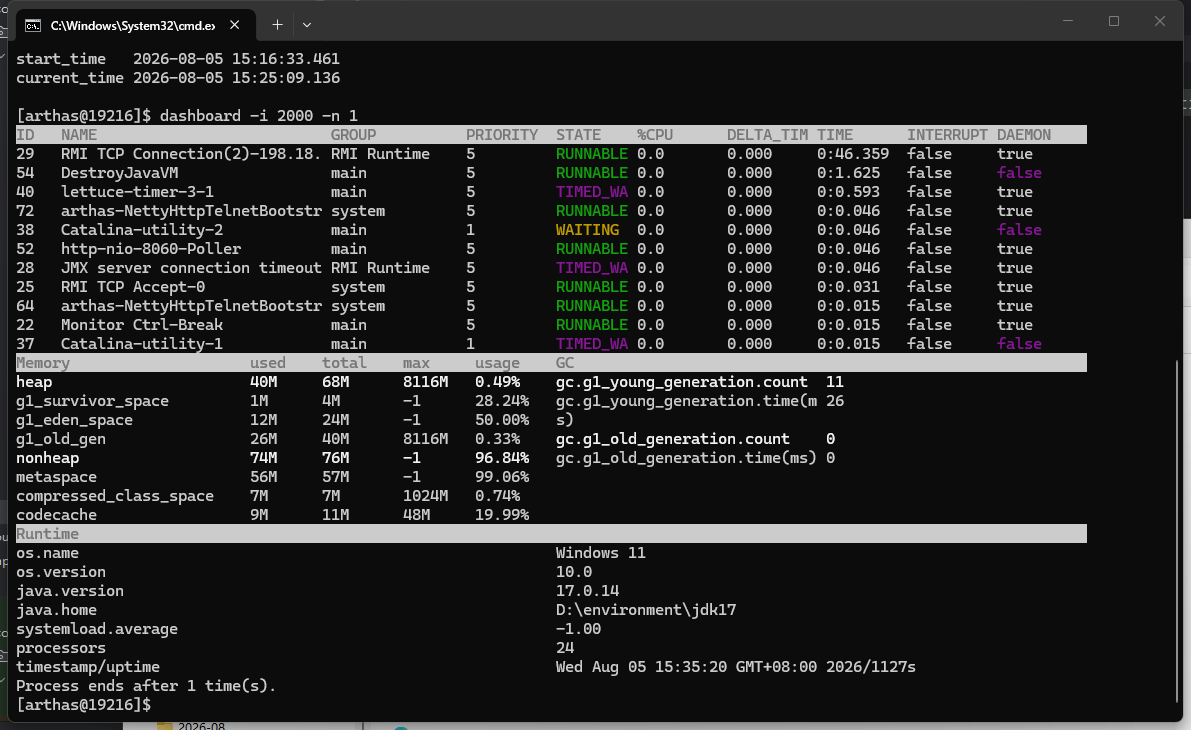Image resolution: width=1191 pixels, height=730 pixels.
Task: Click the heap memory row label
Action: [x=34, y=381]
